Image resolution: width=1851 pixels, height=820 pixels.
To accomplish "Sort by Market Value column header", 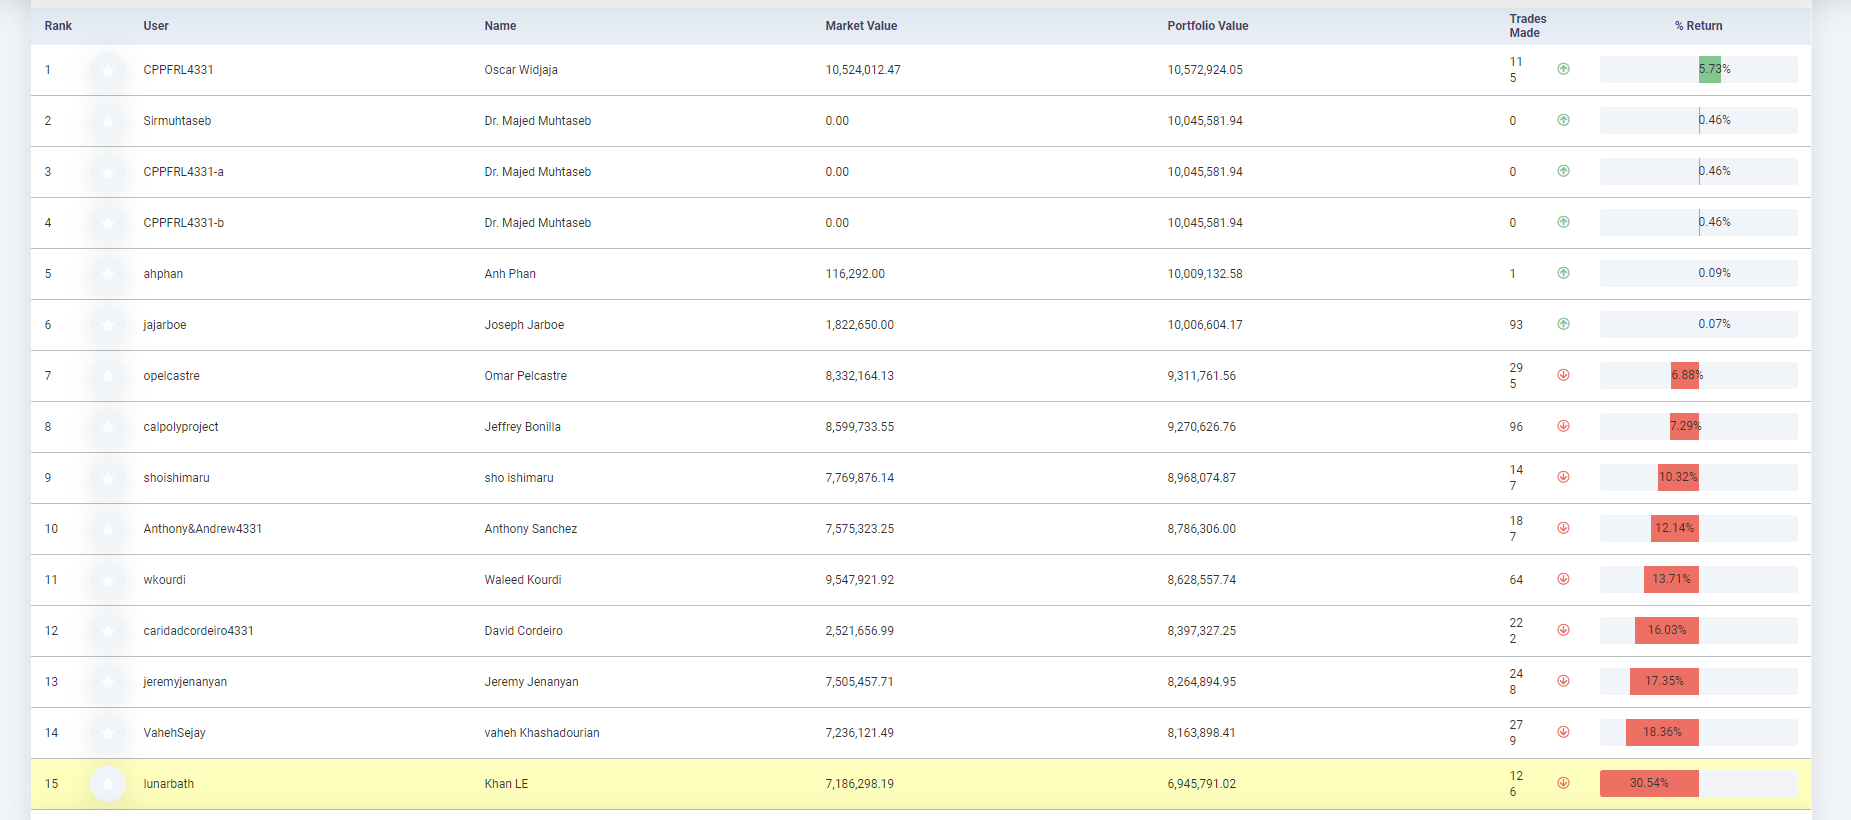I will coord(861,26).
